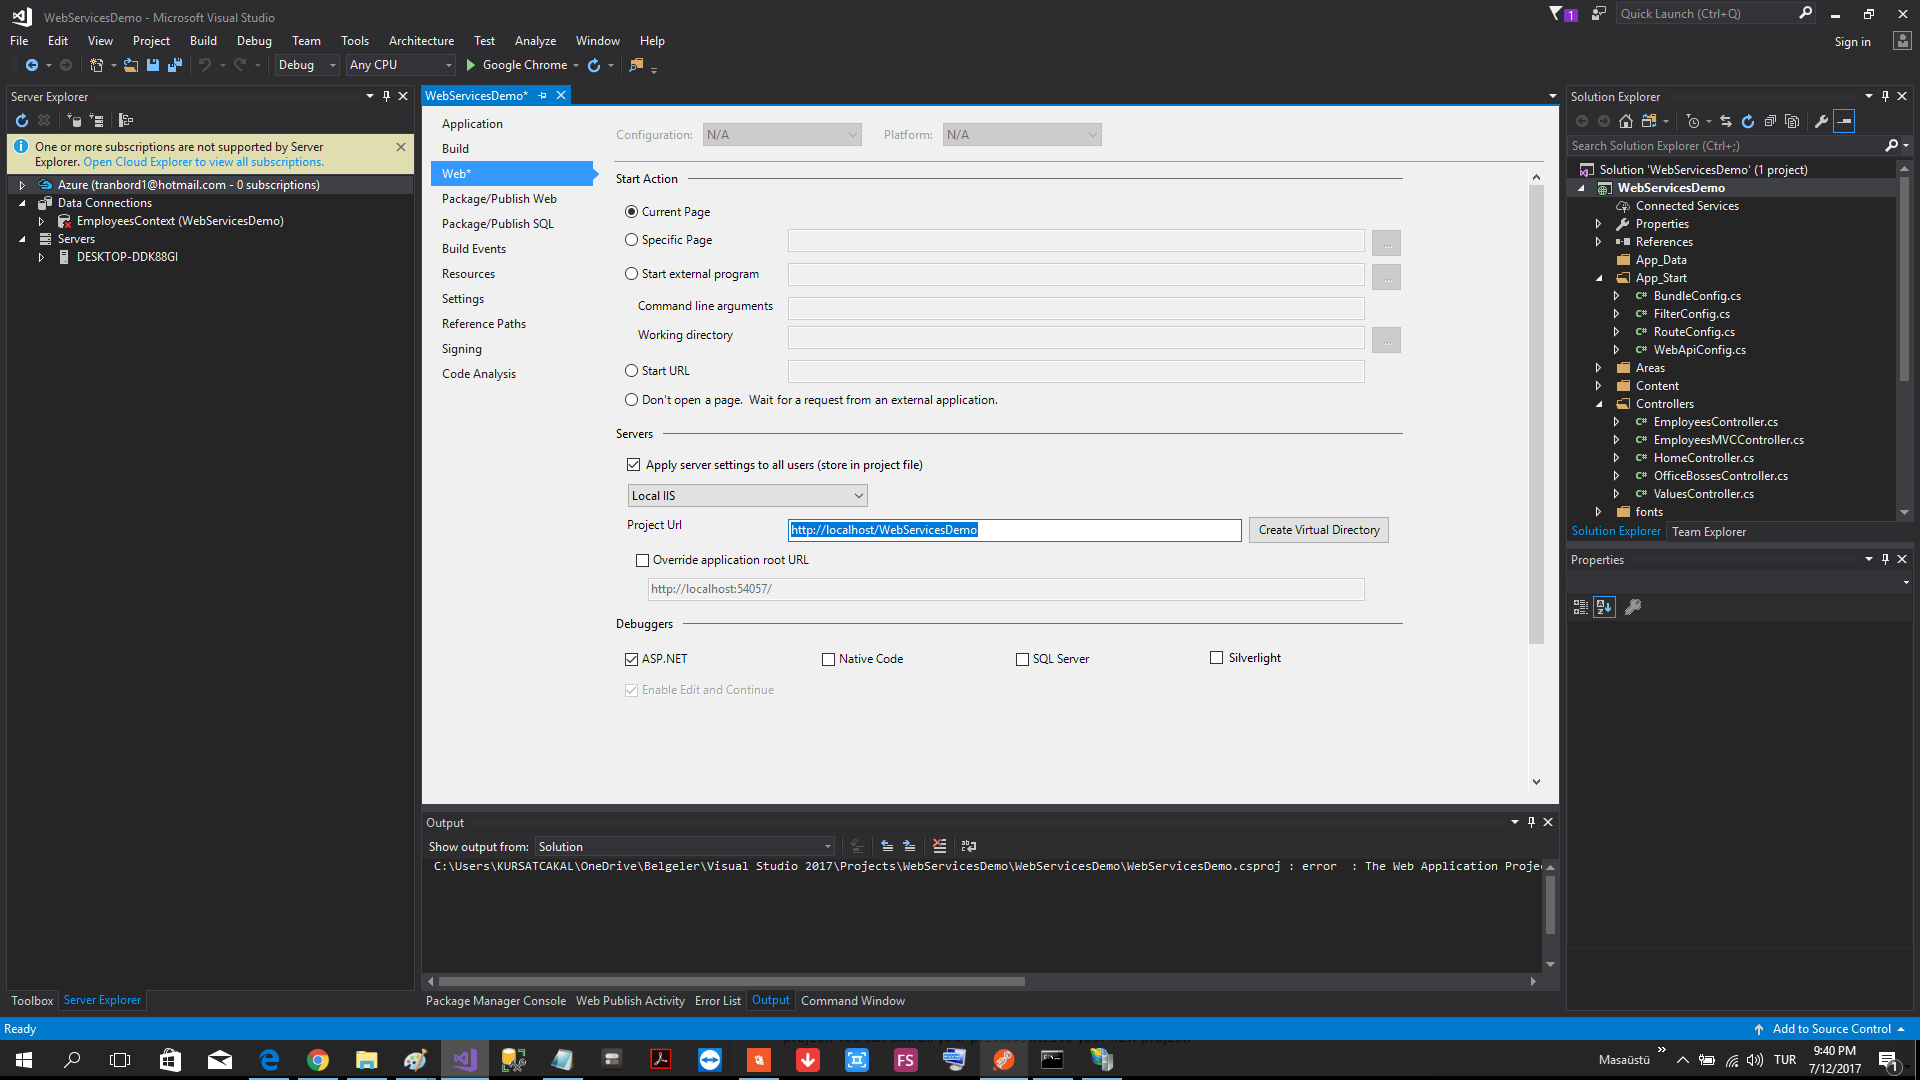Select the Start URL radio button
Image resolution: width=1920 pixels, height=1080 pixels.
[631, 371]
